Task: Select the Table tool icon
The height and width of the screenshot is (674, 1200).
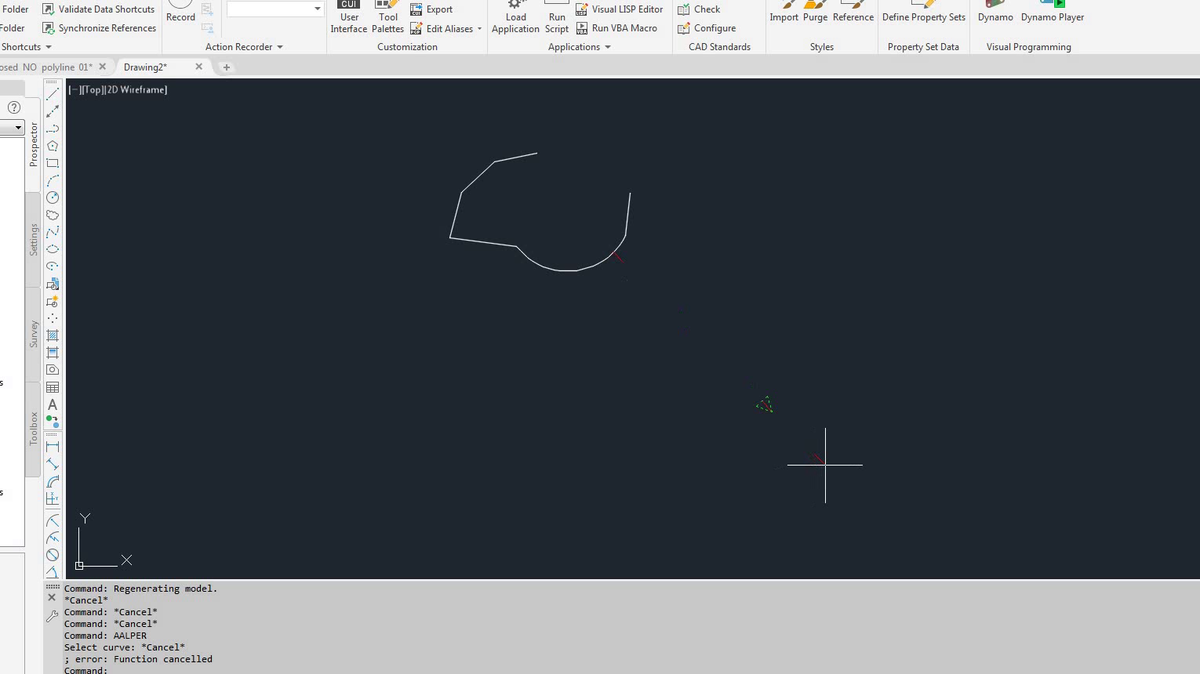Action: 53,387
